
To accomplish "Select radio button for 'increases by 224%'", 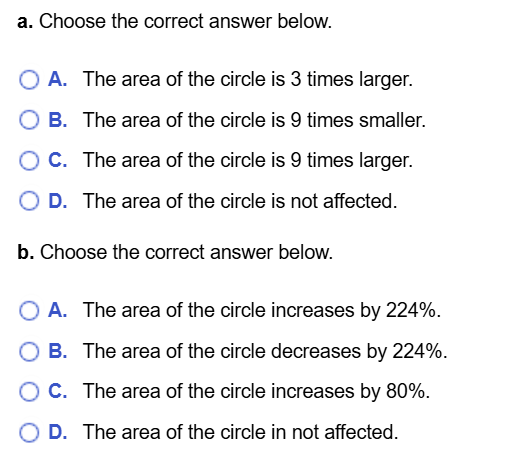I will tap(29, 311).
